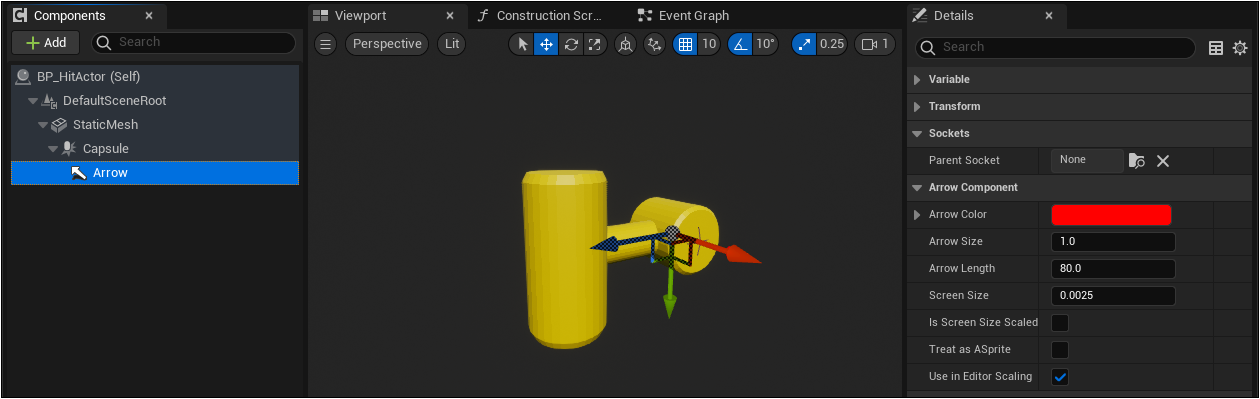Choose the Select mode cursor tool
The height and width of the screenshot is (399, 1260).
coord(521,44)
